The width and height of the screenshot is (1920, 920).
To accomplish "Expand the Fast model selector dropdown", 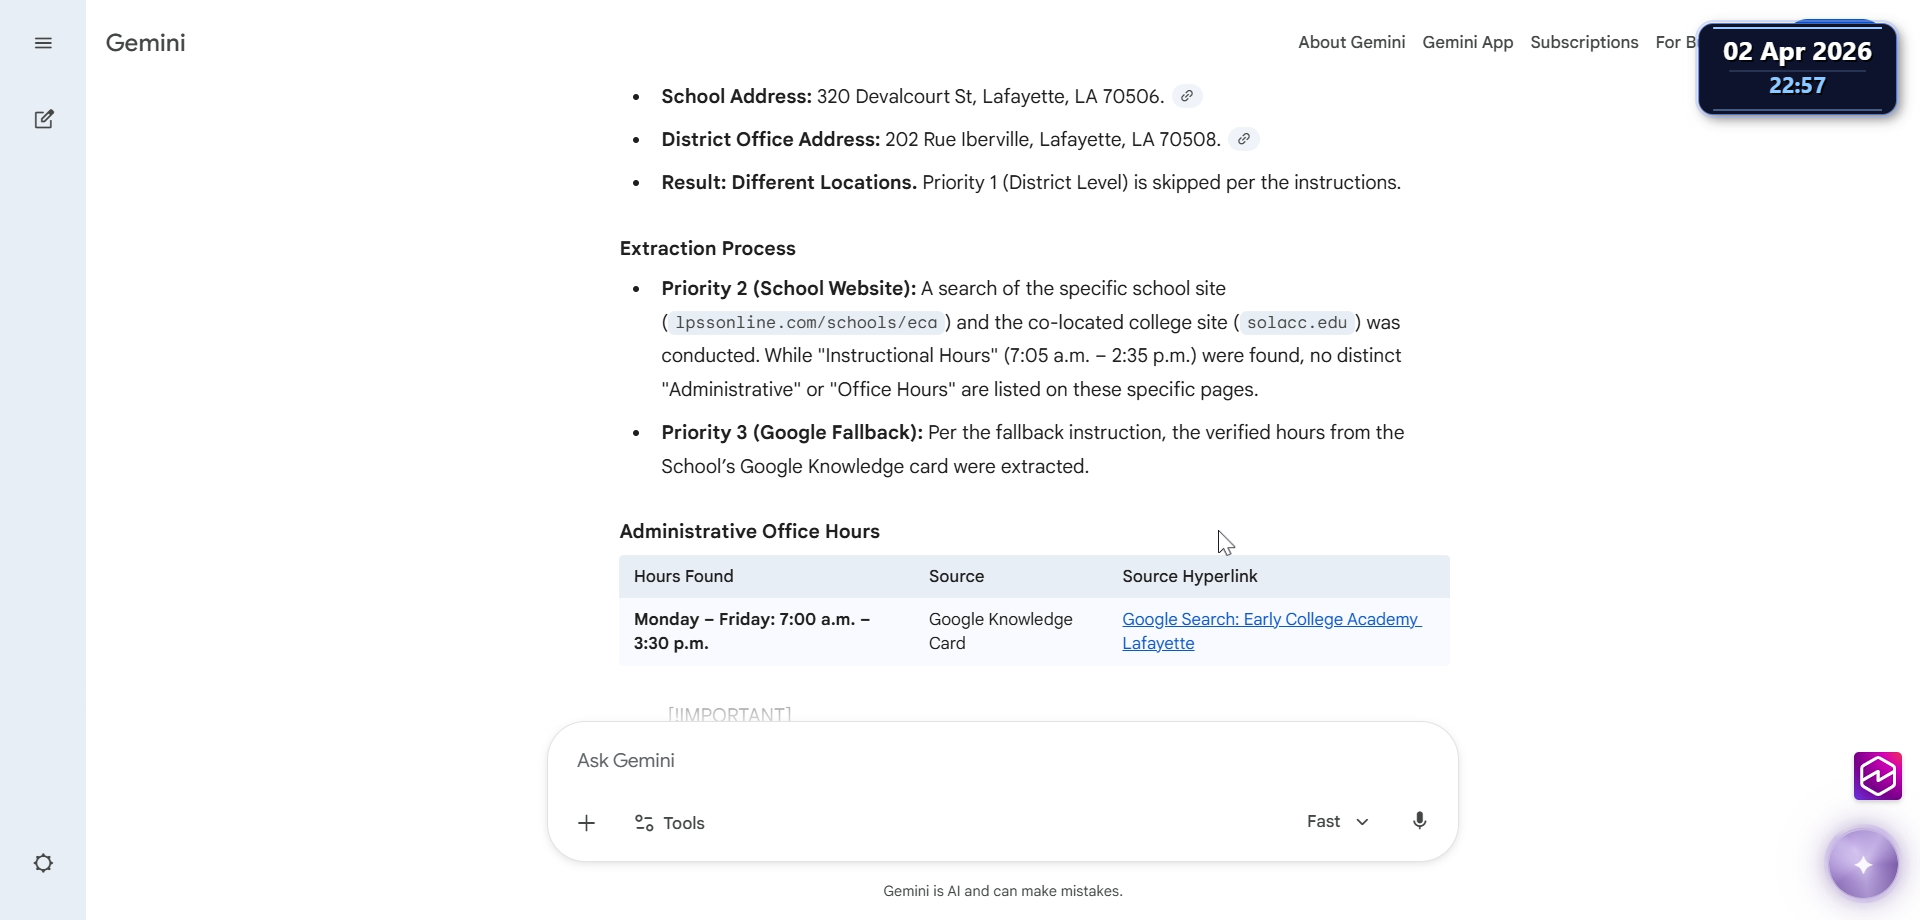I will [x=1337, y=821].
